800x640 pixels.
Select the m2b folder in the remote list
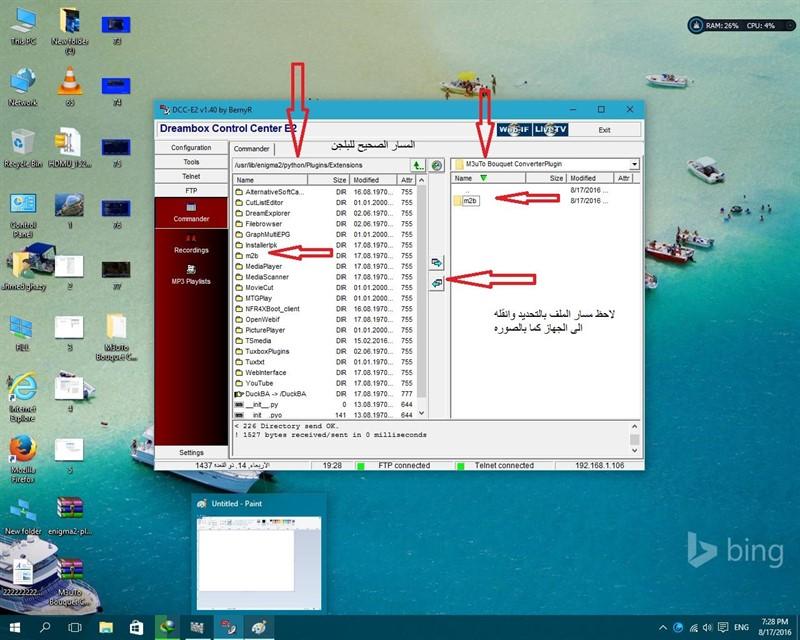pyautogui.click(x=324, y=256)
